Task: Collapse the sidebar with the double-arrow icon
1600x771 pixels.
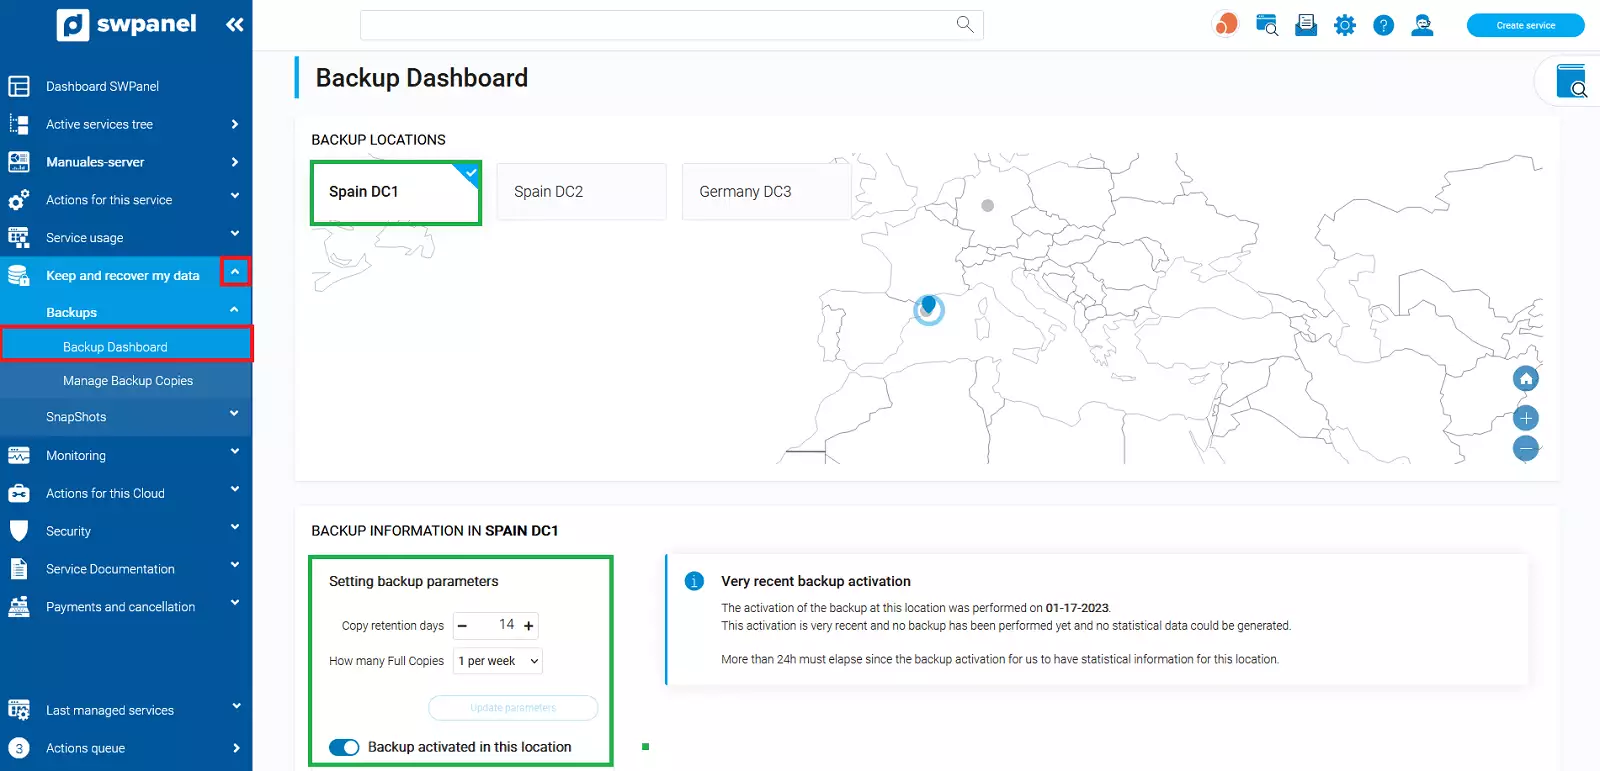Action: click(x=235, y=25)
